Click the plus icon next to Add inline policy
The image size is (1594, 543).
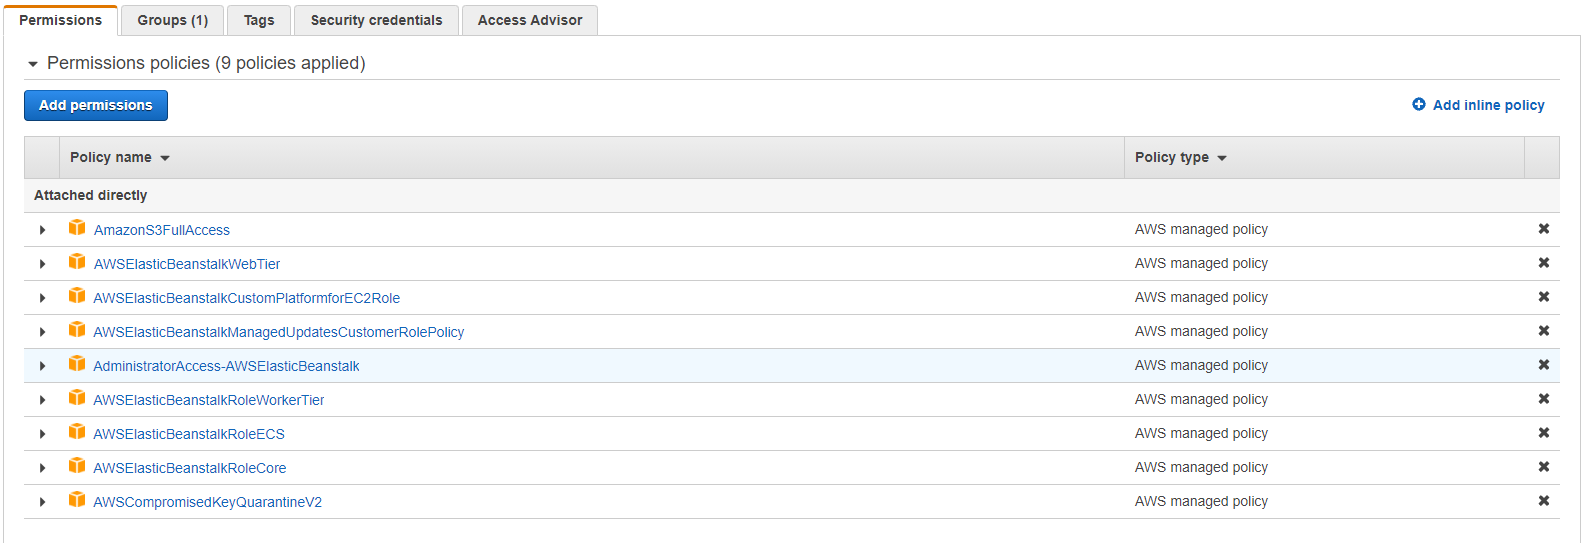[x=1419, y=104]
